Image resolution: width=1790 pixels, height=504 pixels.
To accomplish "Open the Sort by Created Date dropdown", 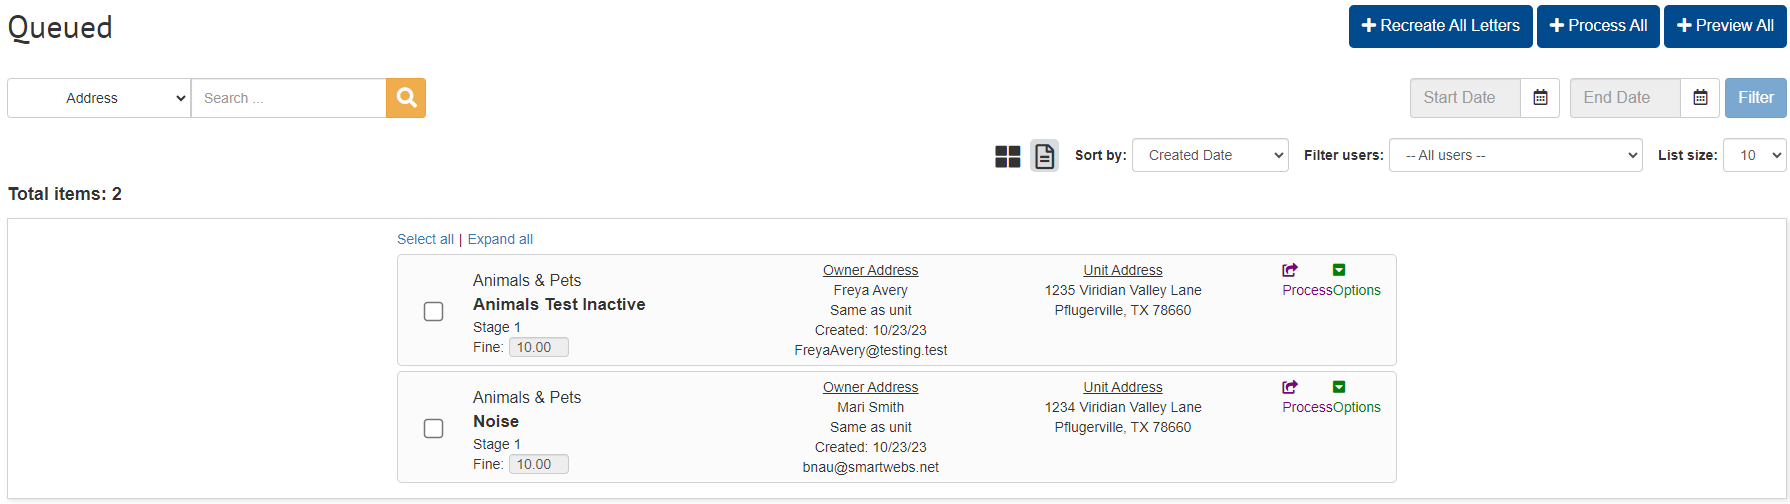I will point(1210,155).
